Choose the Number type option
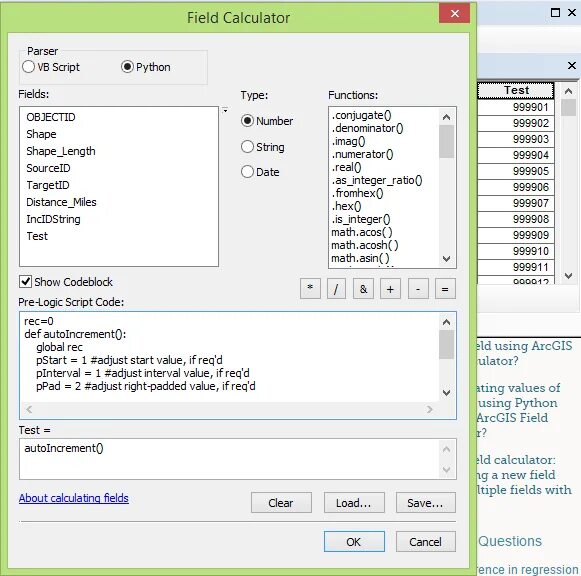The image size is (581, 576). point(247,121)
